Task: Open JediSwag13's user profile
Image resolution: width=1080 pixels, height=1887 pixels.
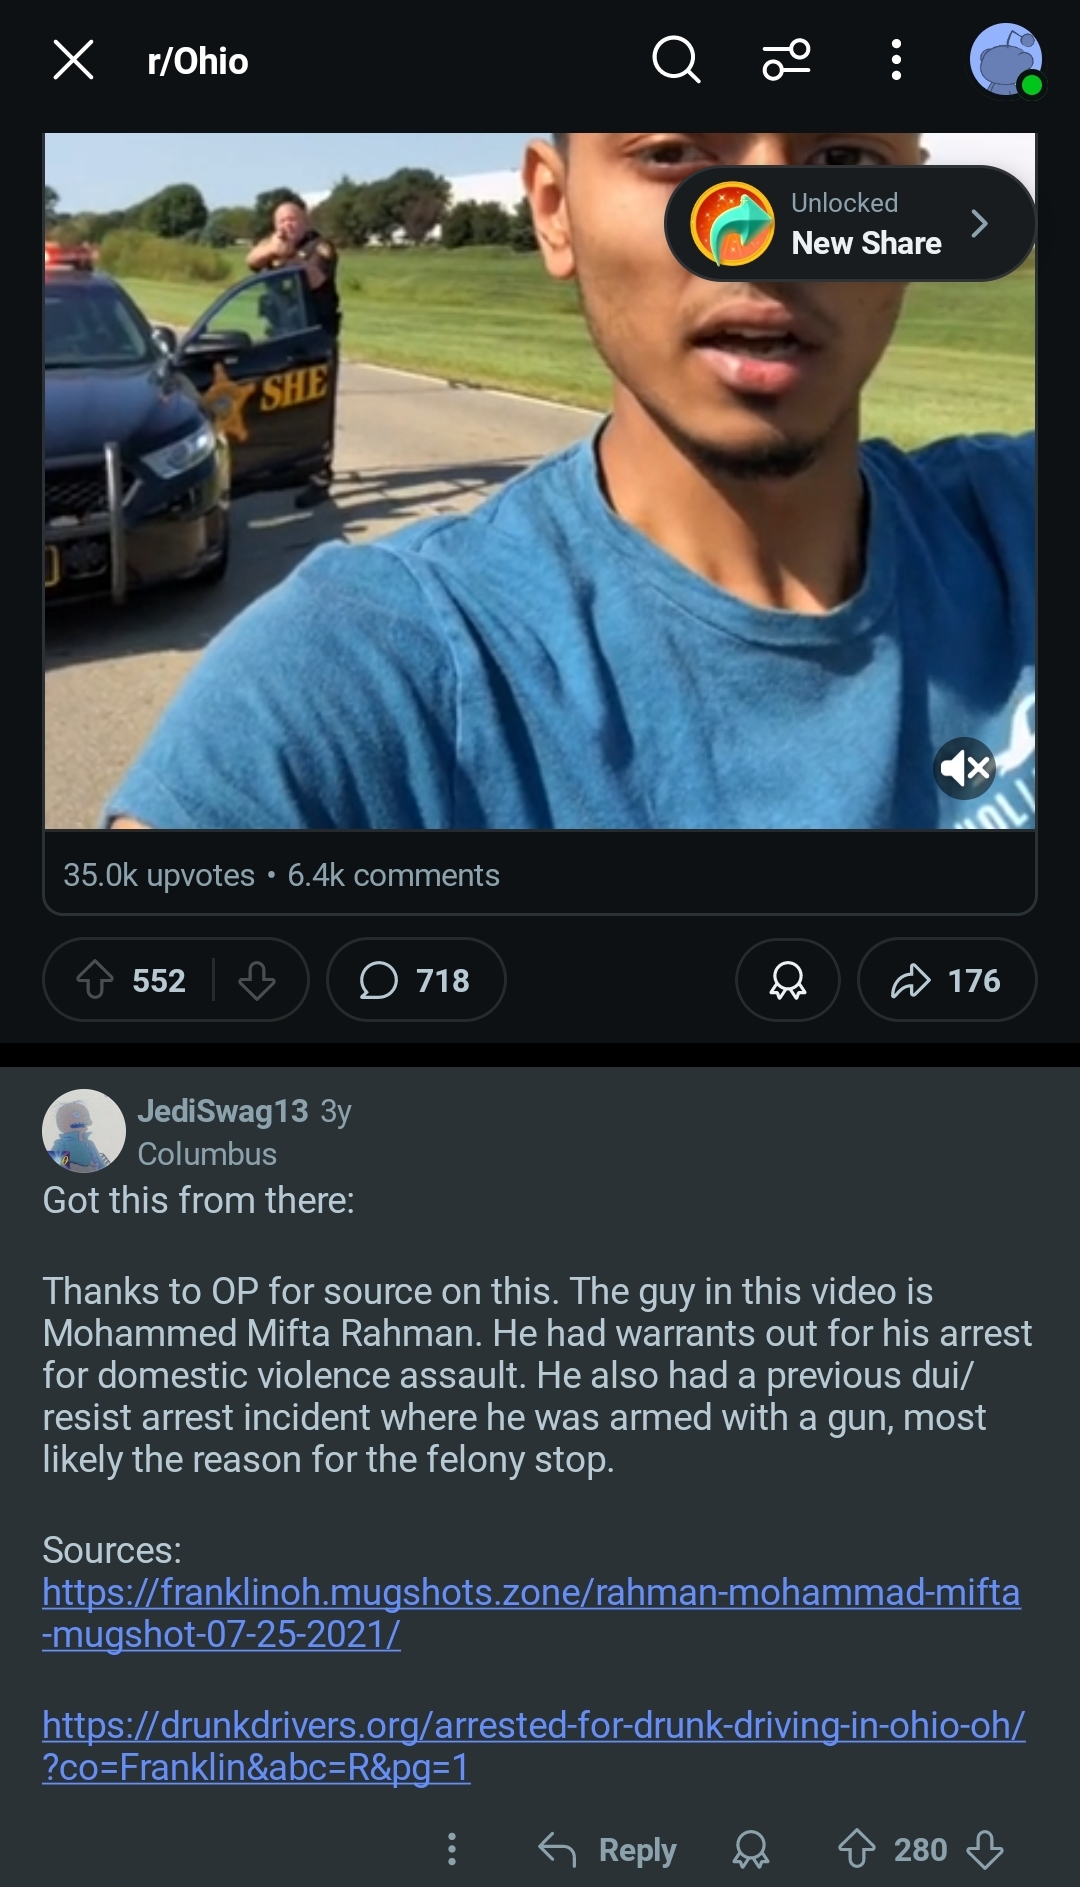Action: click(x=222, y=1111)
